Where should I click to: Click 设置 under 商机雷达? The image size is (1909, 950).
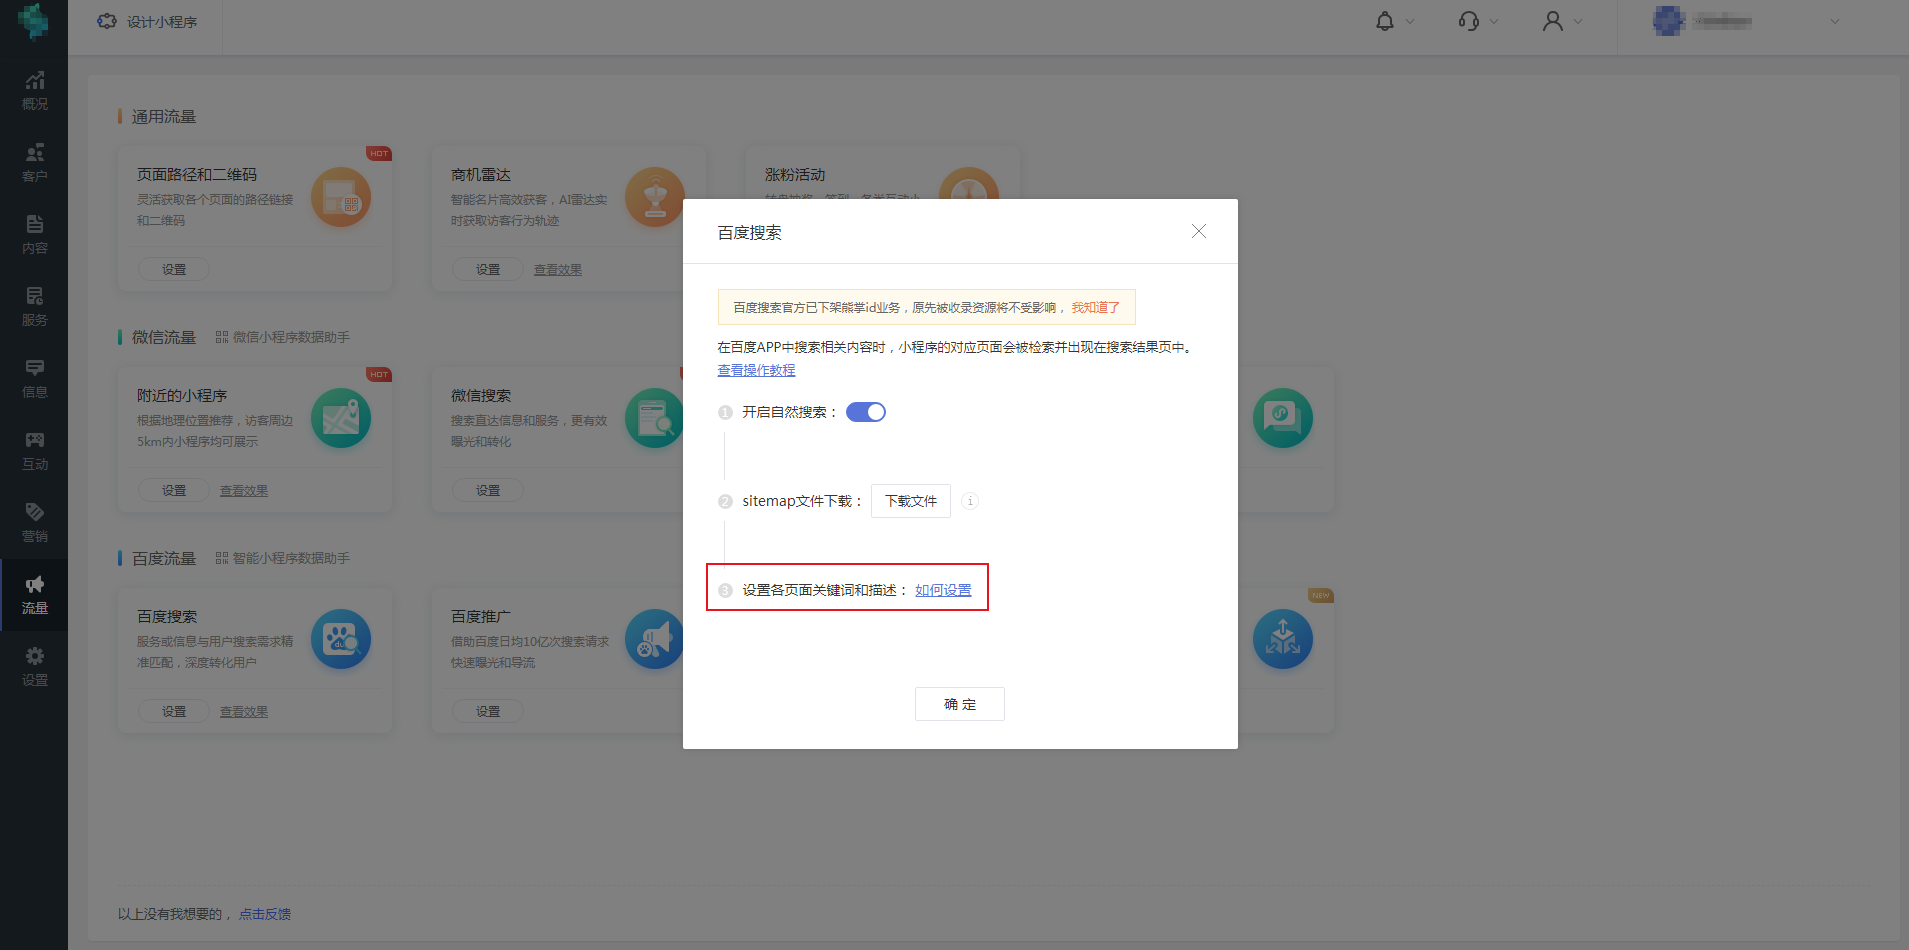pos(488,269)
